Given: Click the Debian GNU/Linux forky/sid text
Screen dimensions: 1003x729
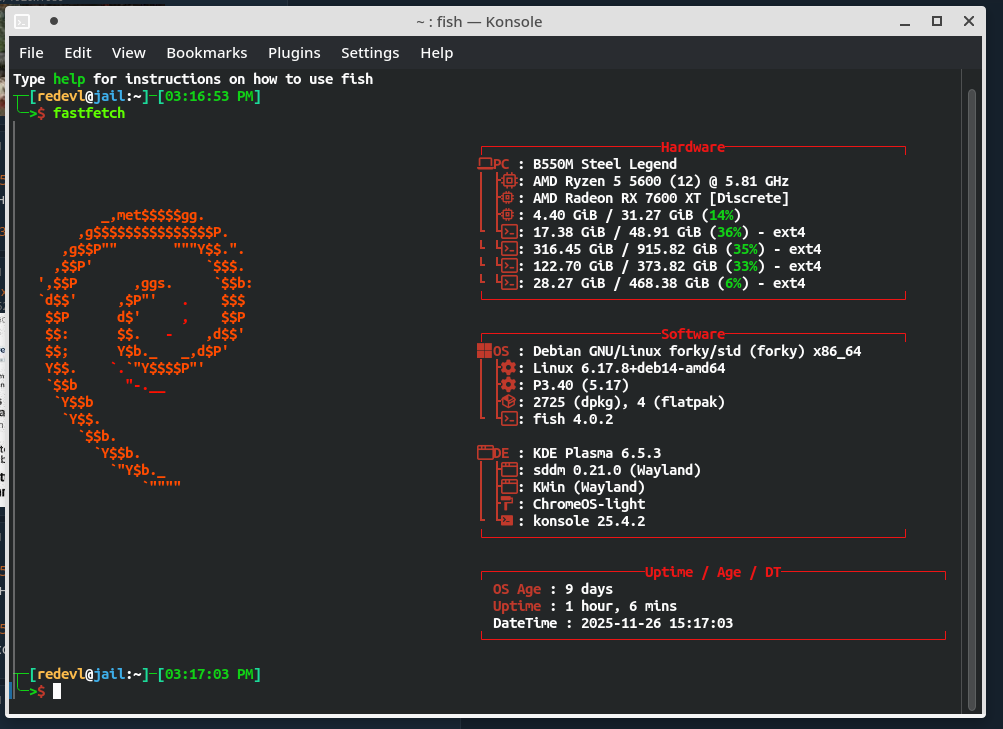Looking at the screenshot, I should [x=697, y=351].
